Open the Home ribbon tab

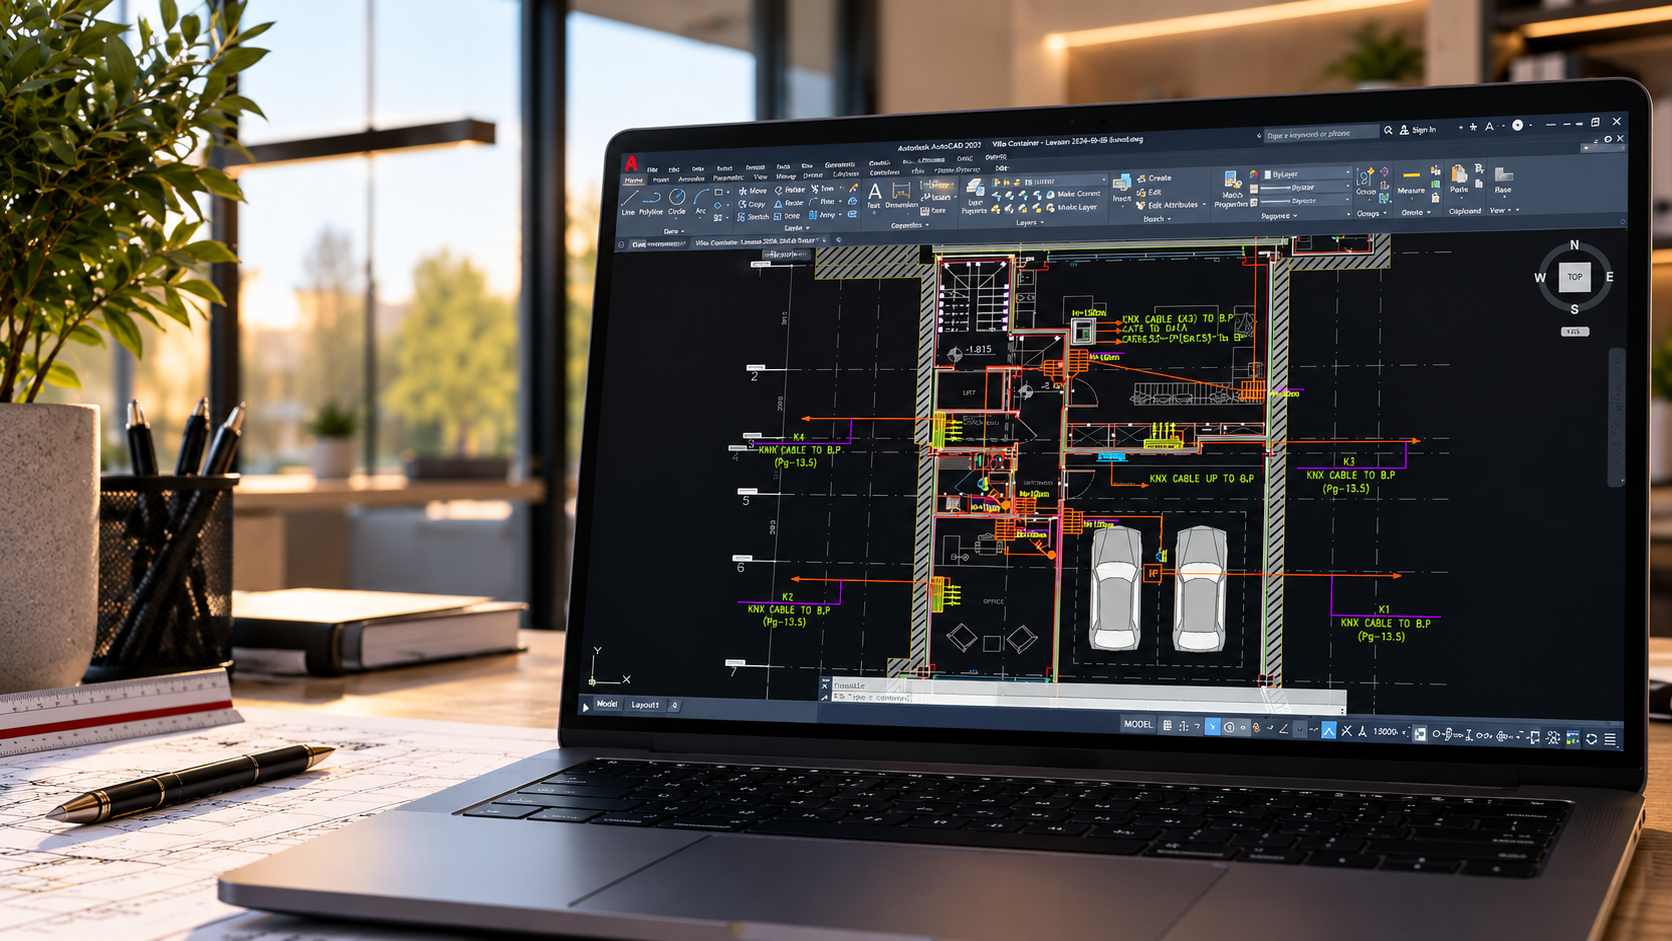634,180
